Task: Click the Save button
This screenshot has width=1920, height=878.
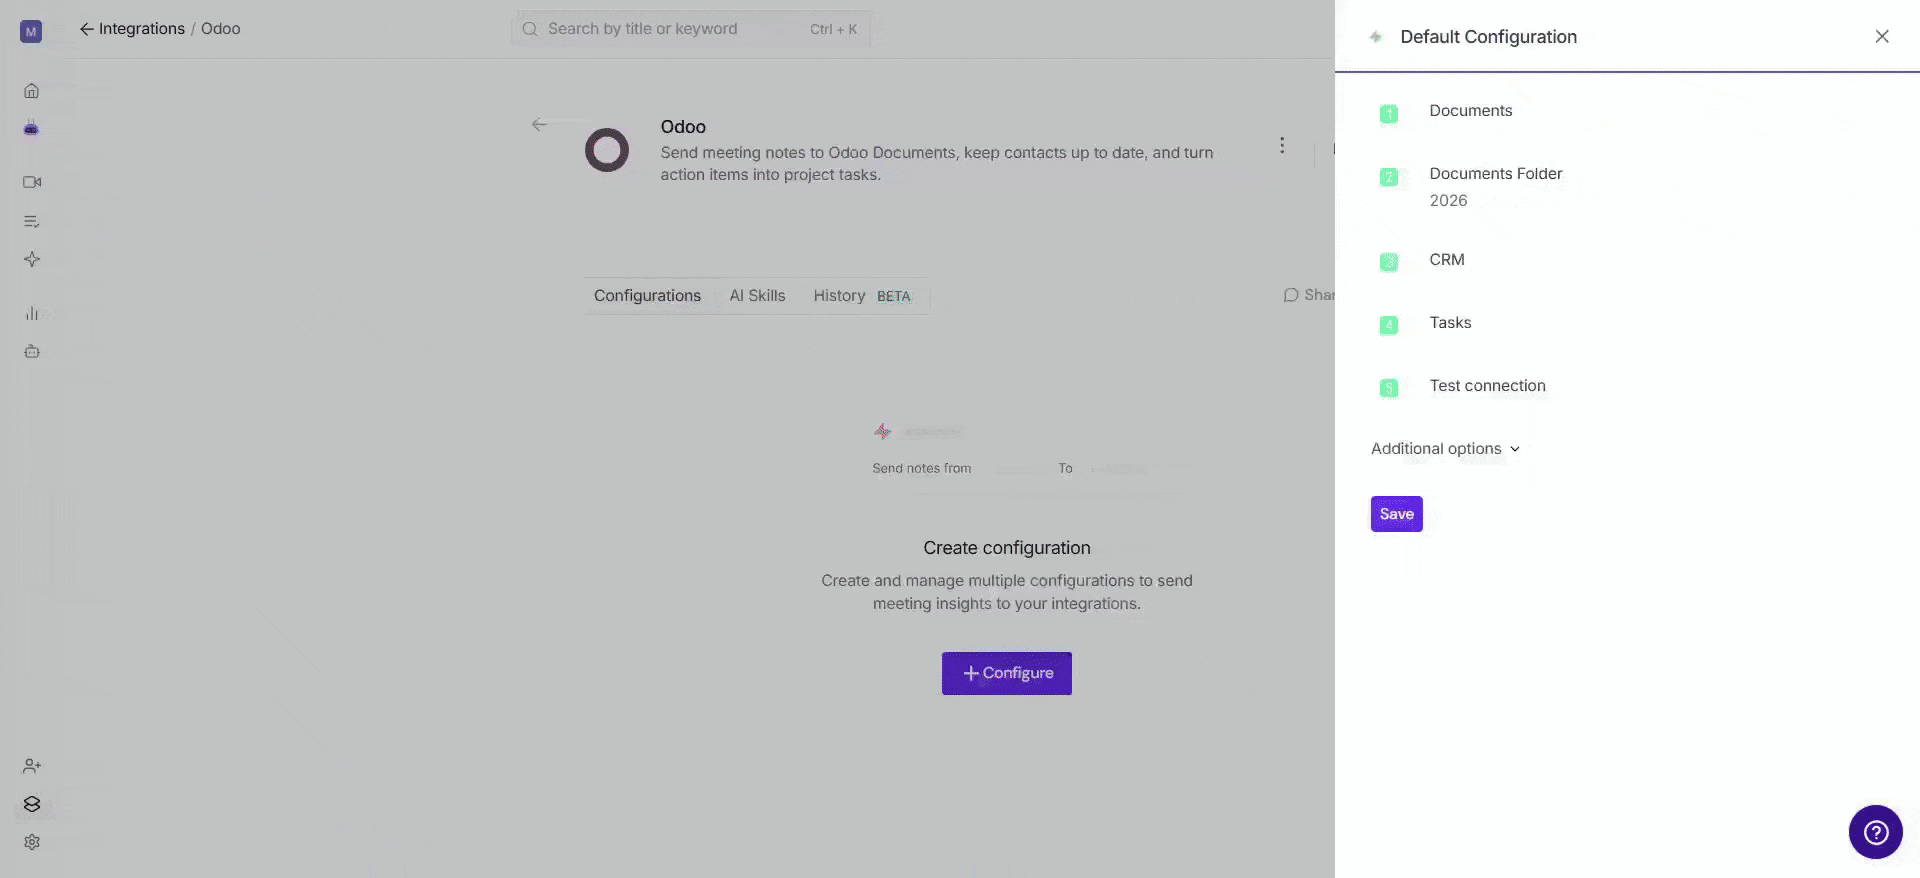Action: (x=1396, y=514)
